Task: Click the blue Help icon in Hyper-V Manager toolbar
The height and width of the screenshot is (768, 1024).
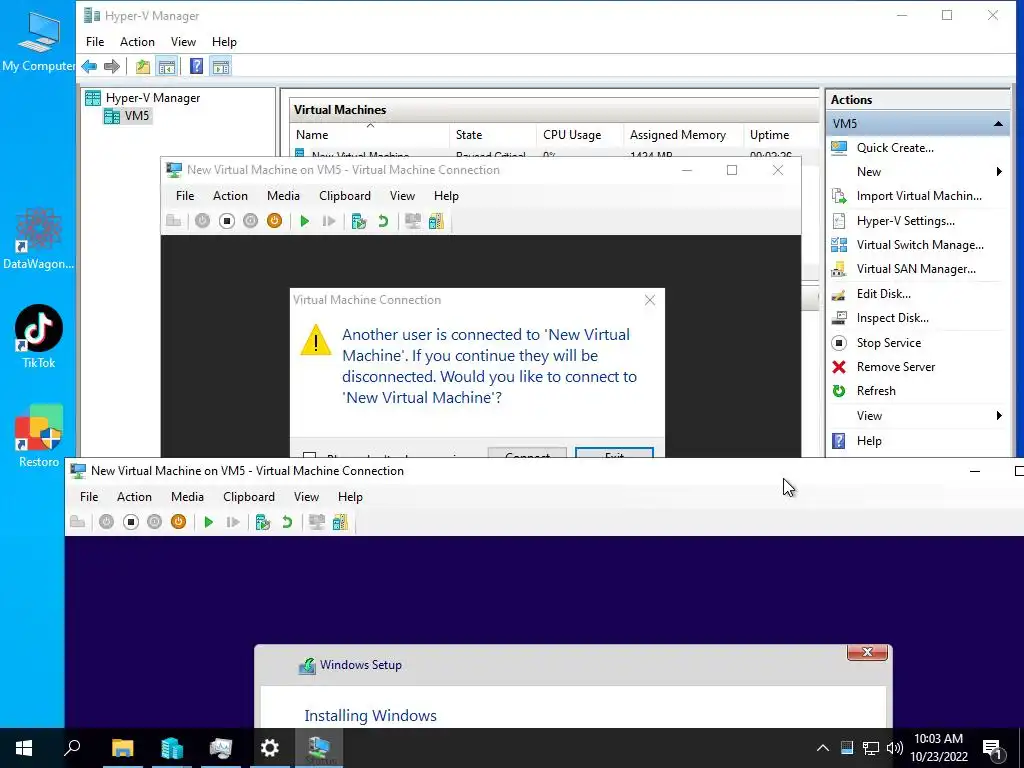Action: [196, 66]
